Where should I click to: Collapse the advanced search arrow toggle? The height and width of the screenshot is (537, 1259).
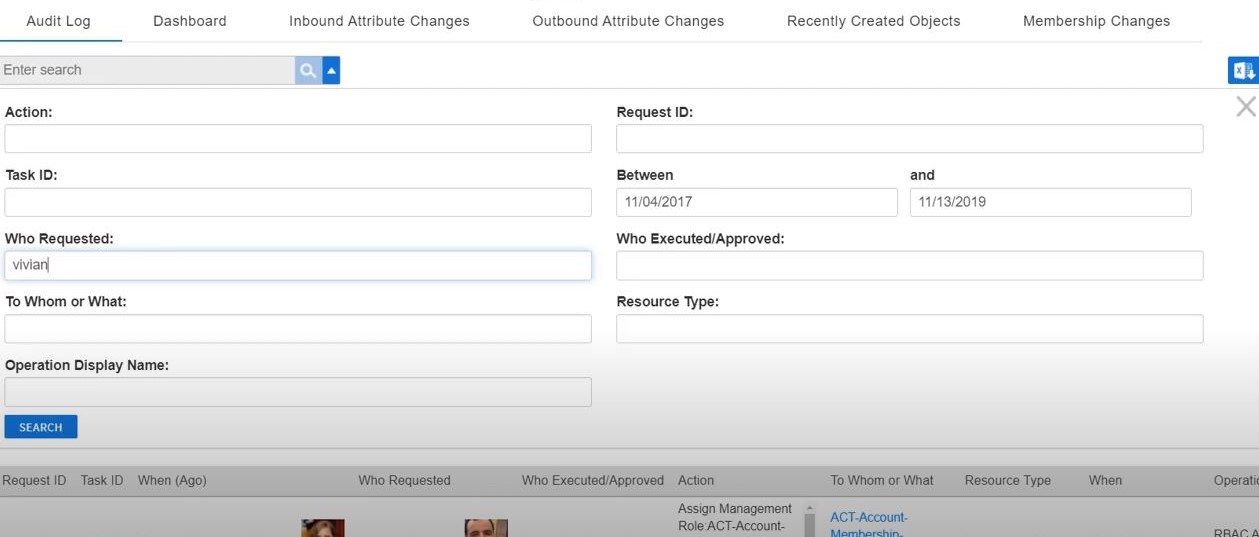click(x=332, y=70)
